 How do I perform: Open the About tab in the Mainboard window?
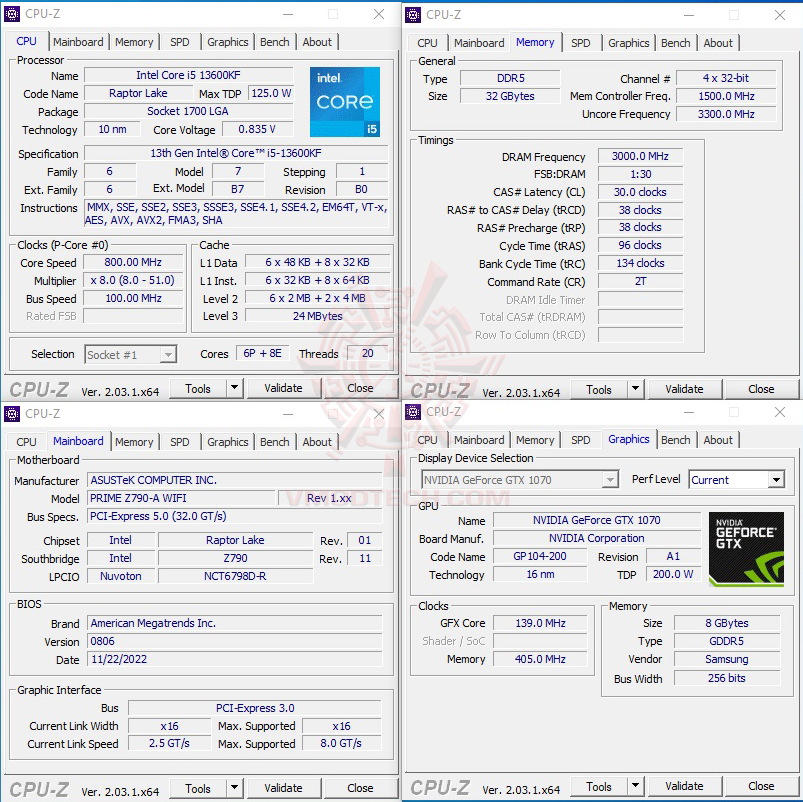pyautogui.click(x=317, y=442)
